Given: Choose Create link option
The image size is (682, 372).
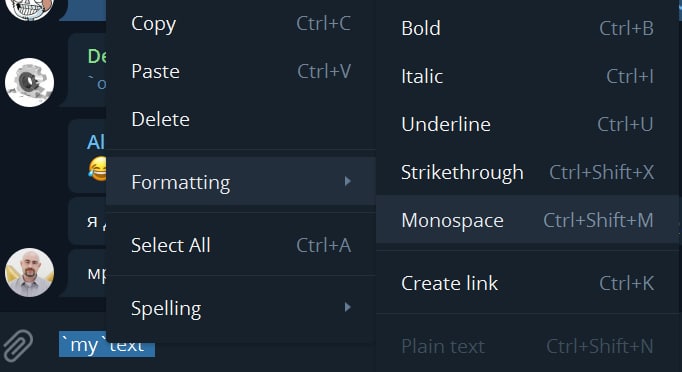Looking at the screenshot, I should (x=527, y=283).
